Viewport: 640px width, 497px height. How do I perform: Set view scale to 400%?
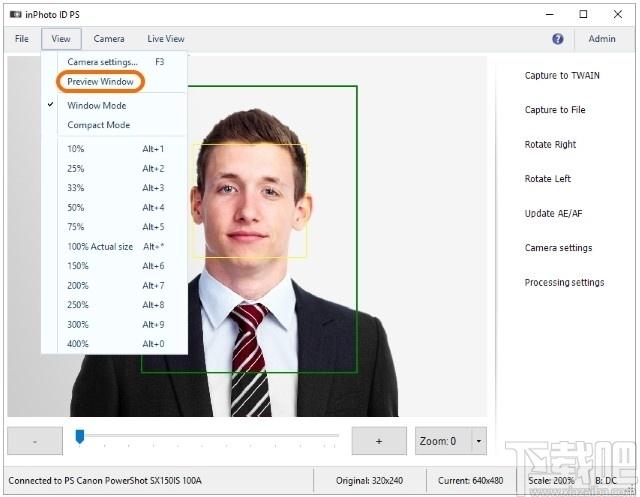click(x=114, y=344)
